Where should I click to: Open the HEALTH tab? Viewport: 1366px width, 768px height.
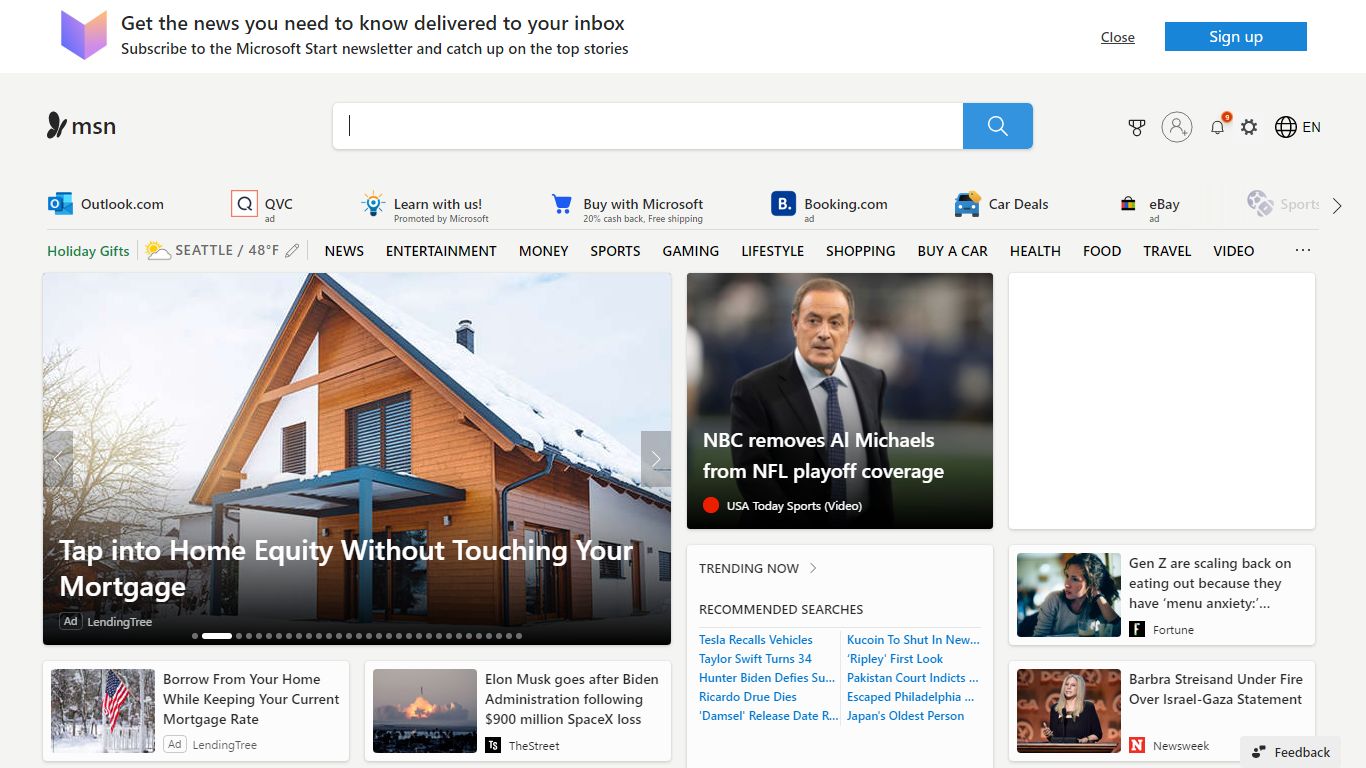point(1035,251)
